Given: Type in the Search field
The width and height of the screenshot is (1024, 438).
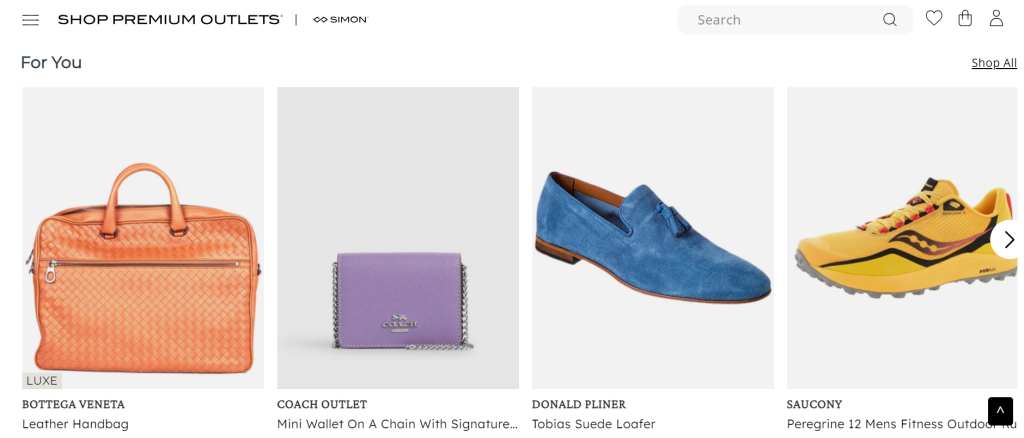Looking at the screenshot, I should pos(780,20).
